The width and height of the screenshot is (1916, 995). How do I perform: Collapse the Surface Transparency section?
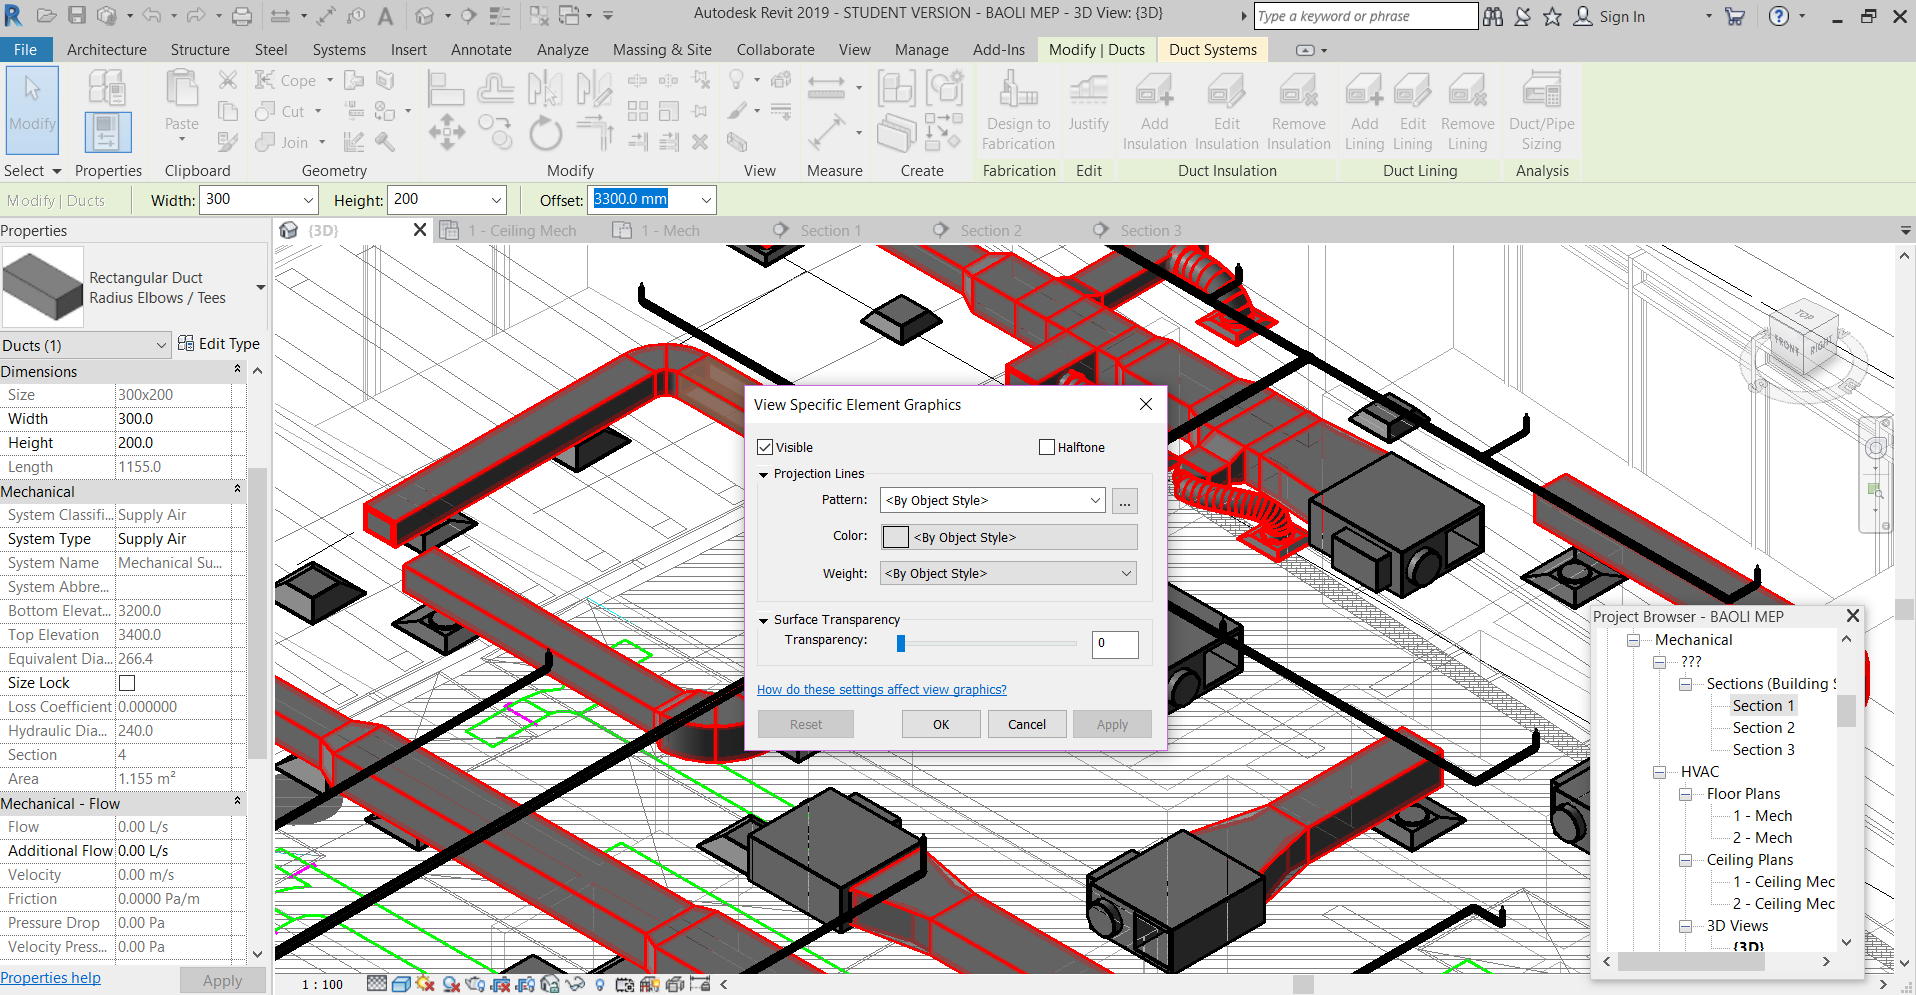pyautogui.click(x=765, y=619)
